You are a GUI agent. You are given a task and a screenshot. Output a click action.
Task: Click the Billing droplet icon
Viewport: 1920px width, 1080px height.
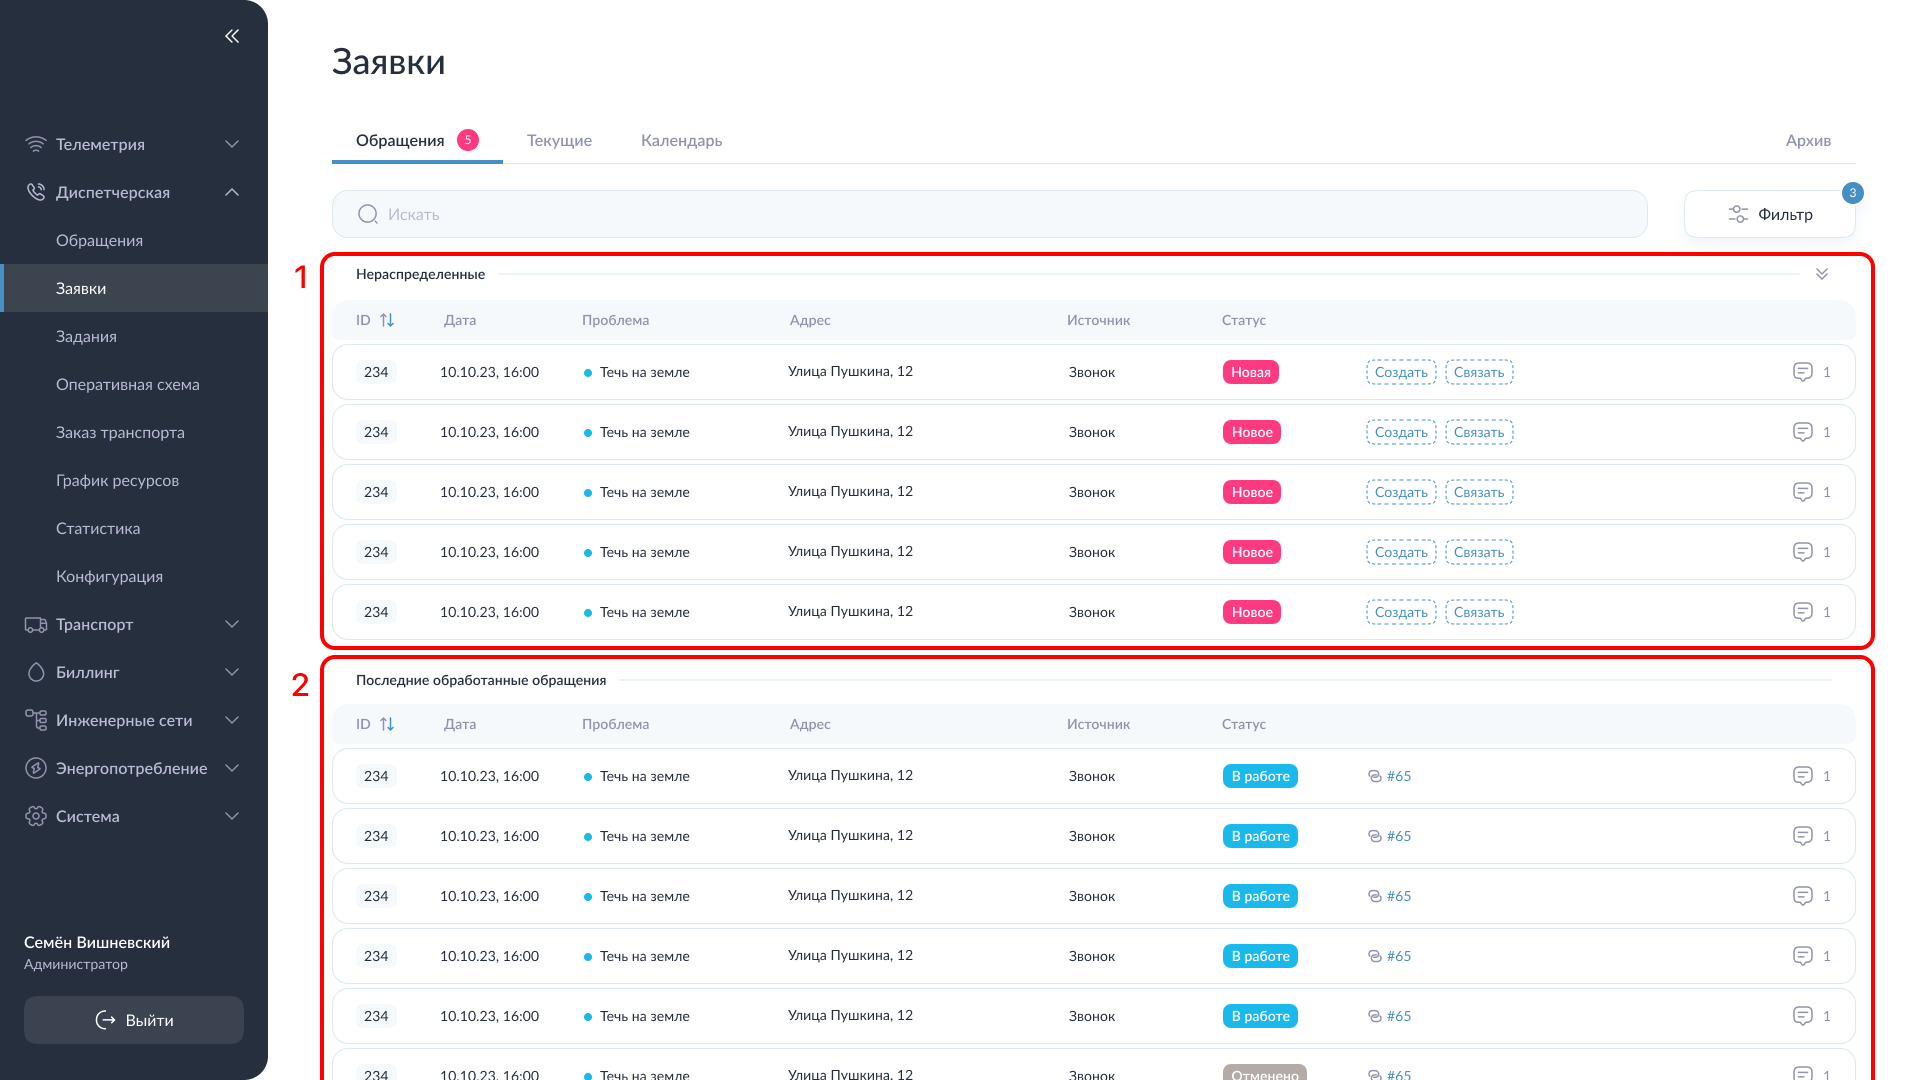click(36, 673)
